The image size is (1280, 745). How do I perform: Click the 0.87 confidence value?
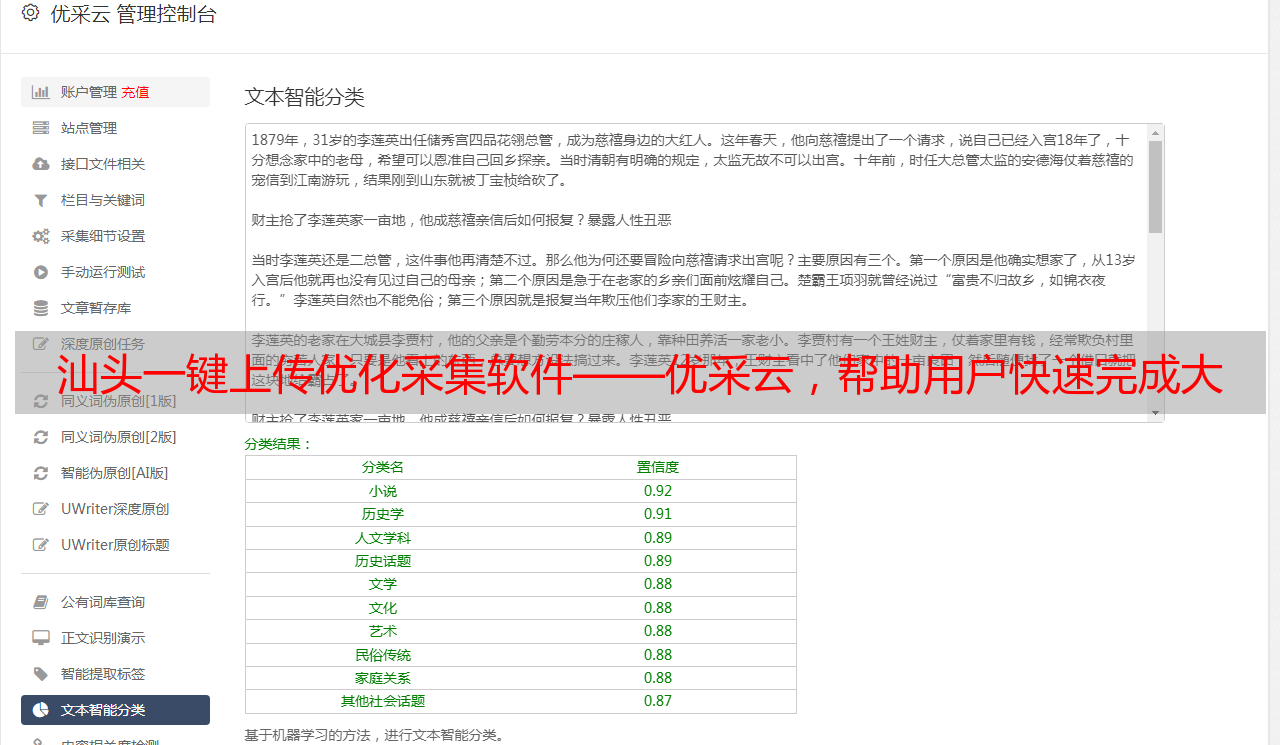(x=658, y=701)
